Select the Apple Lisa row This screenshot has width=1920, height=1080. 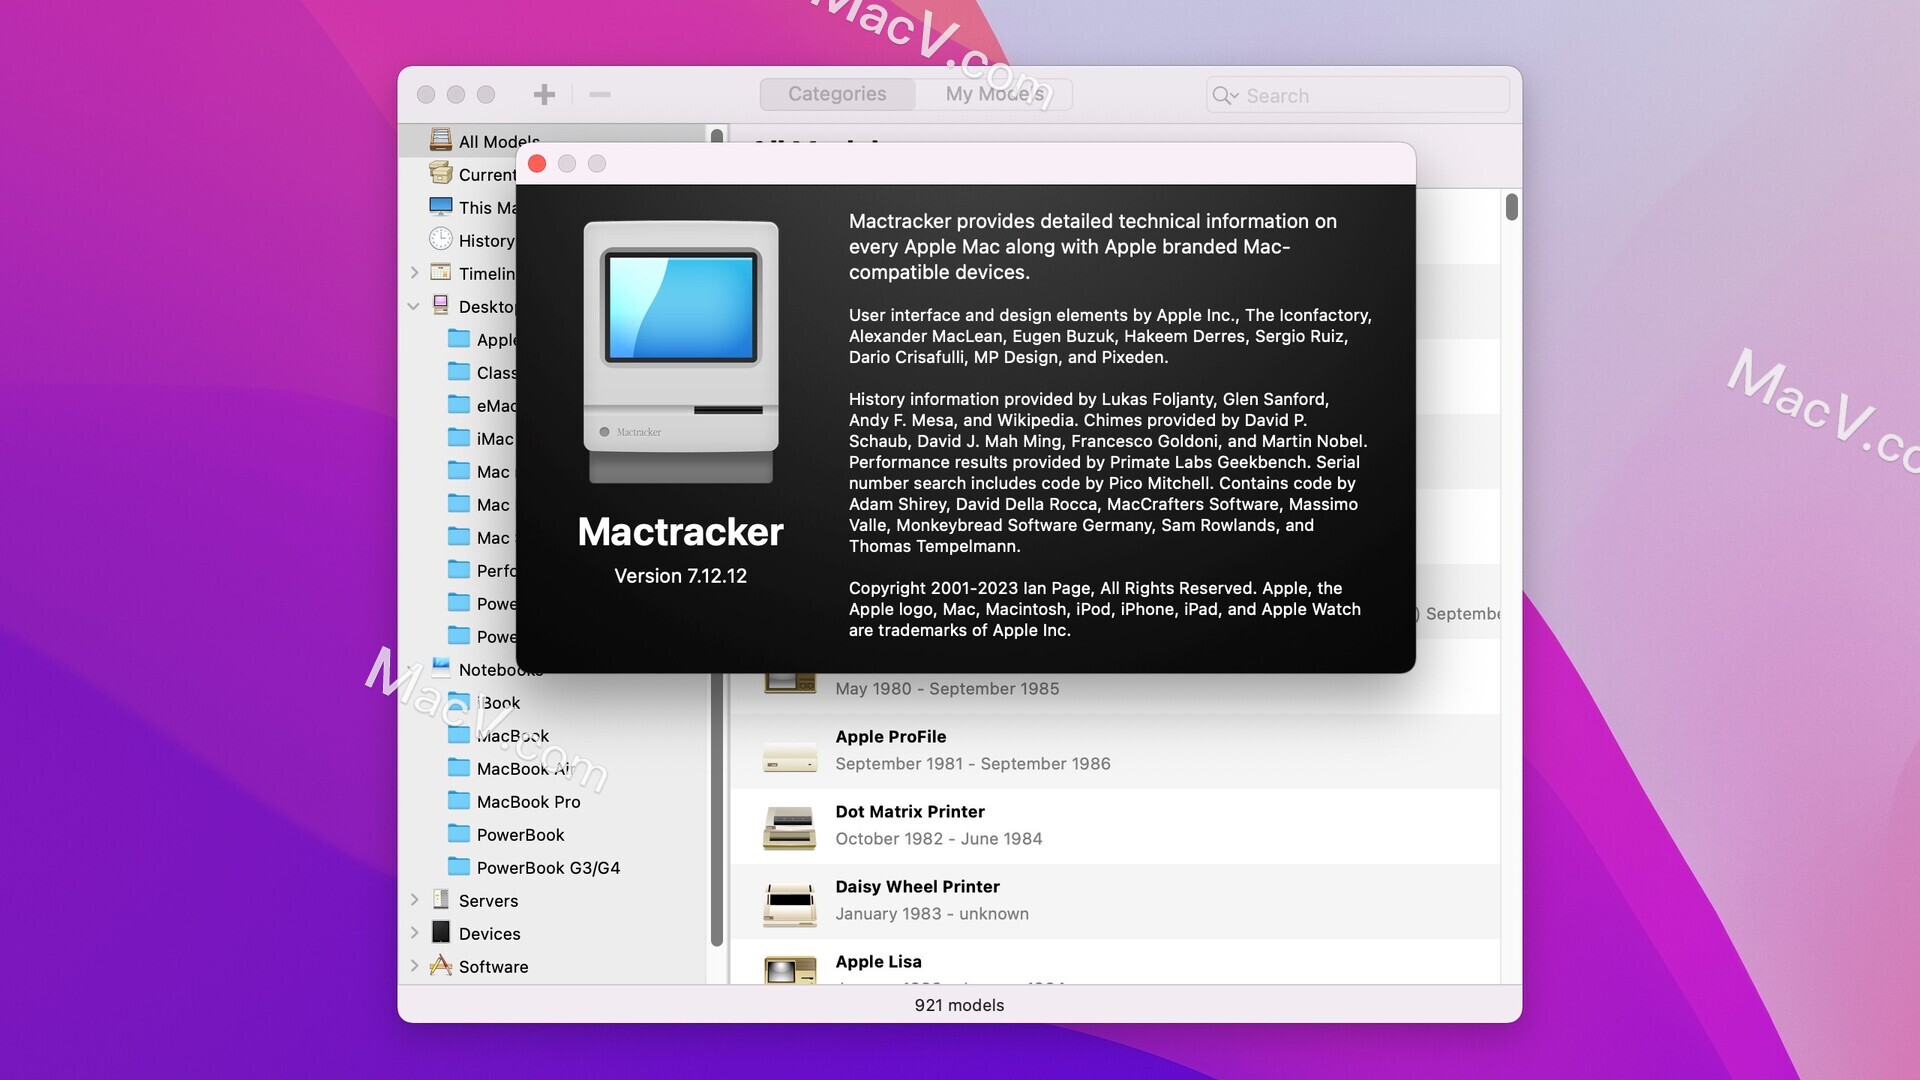[1115, 962]
